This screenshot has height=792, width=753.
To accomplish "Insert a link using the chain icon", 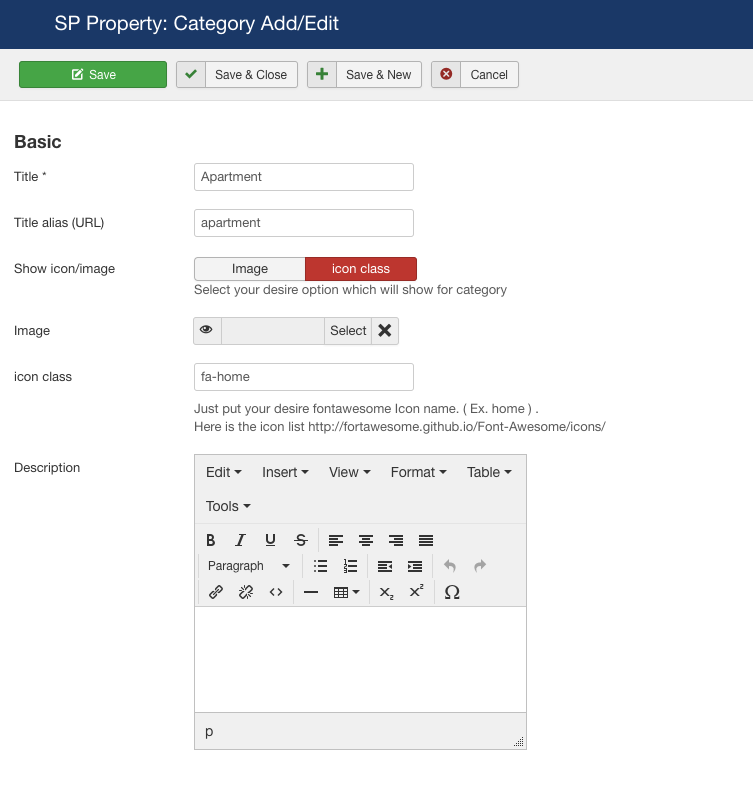I will (216, 592).
